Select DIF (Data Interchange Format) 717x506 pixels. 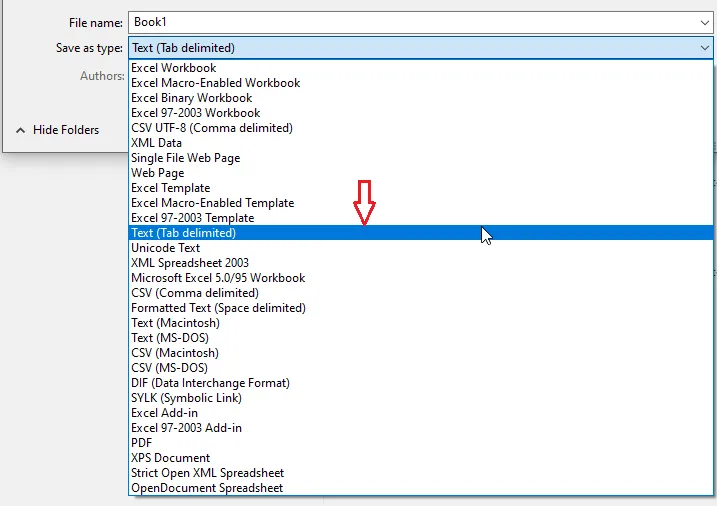coord(421,383)
